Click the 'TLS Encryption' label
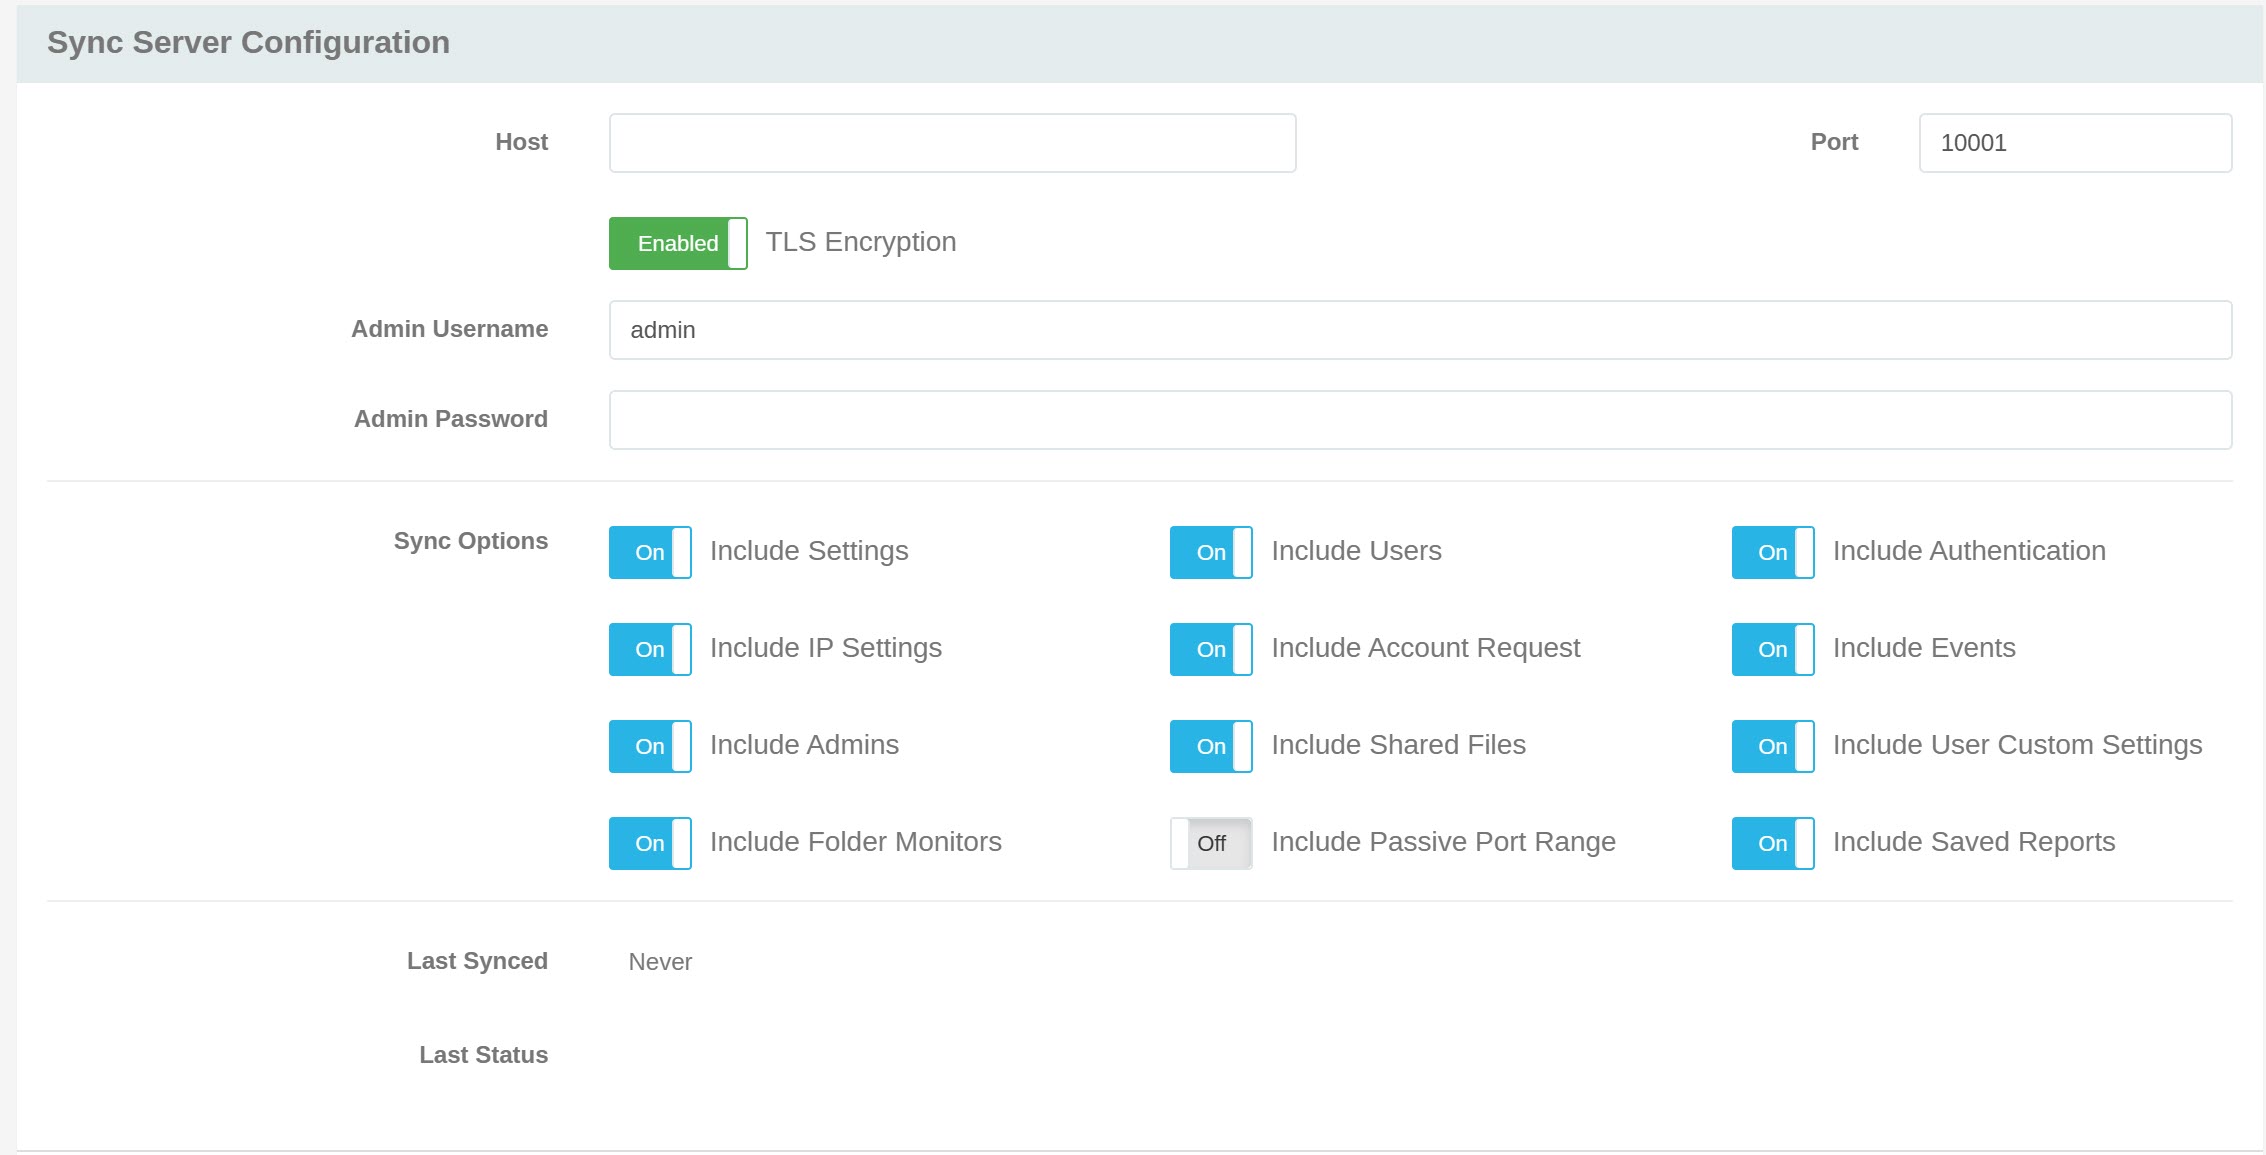Viewport: 2266px width, 1155px height. tap(861, 242)
